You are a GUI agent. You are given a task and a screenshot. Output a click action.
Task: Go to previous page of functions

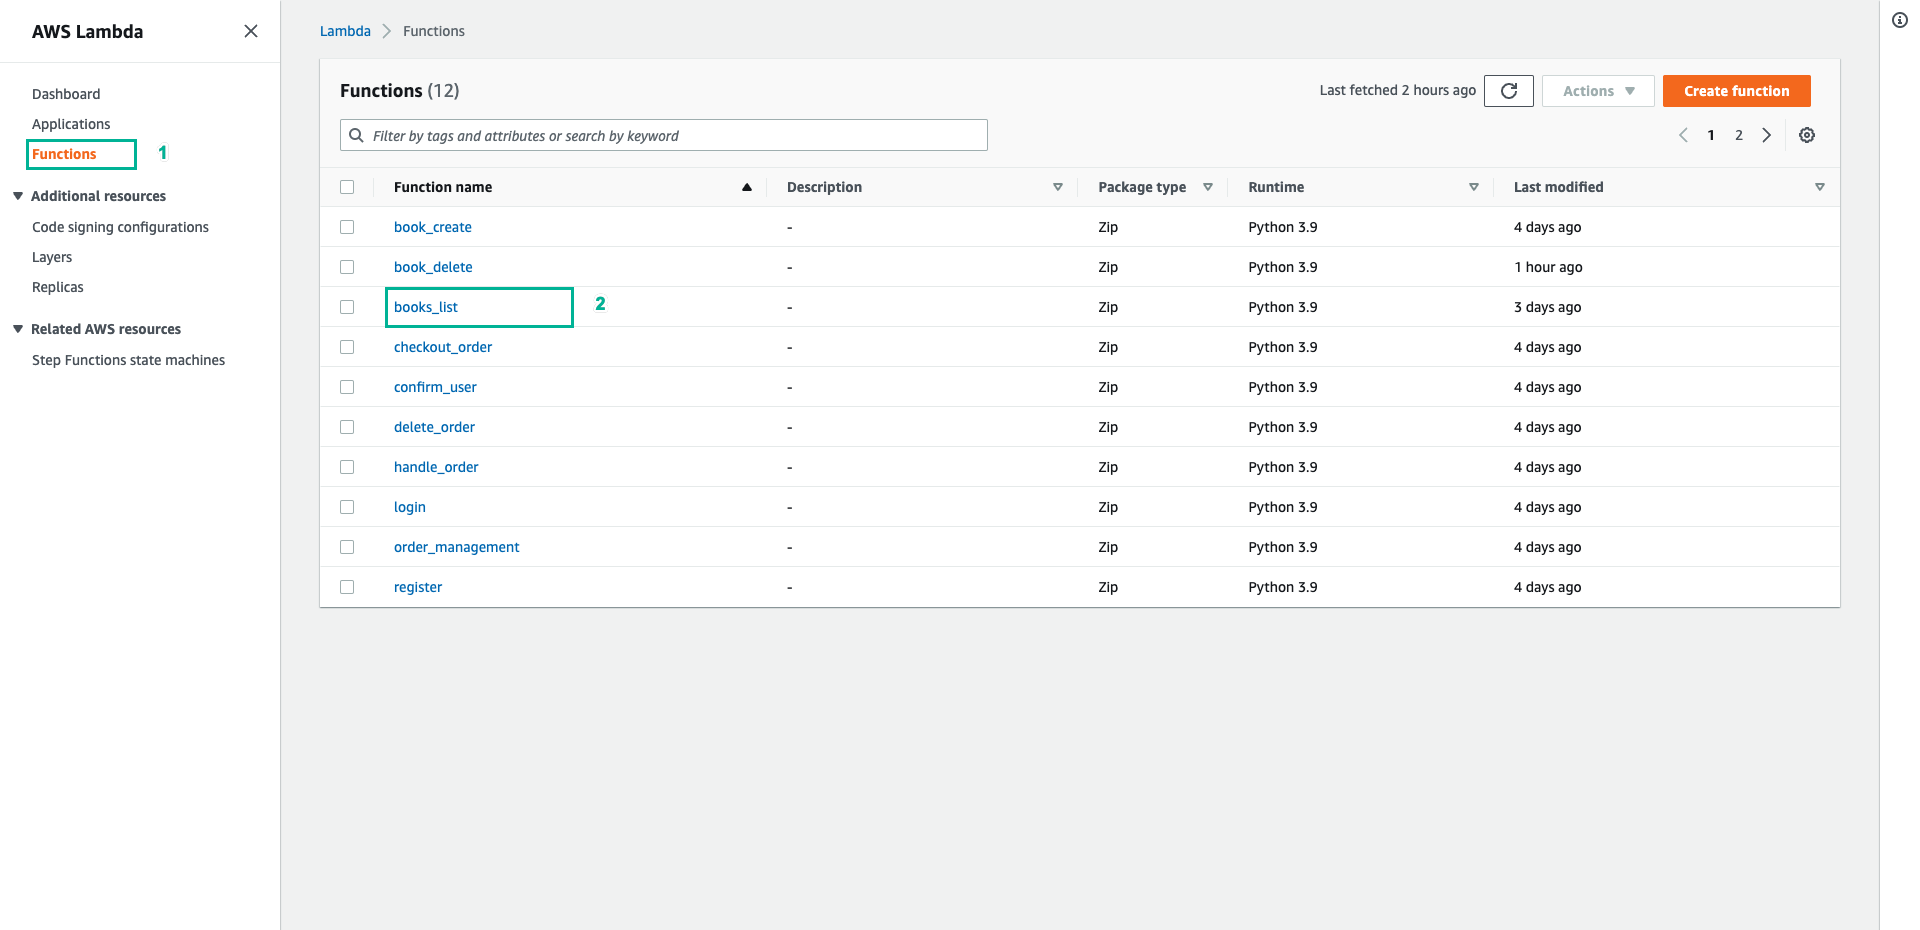(1683, 135)
